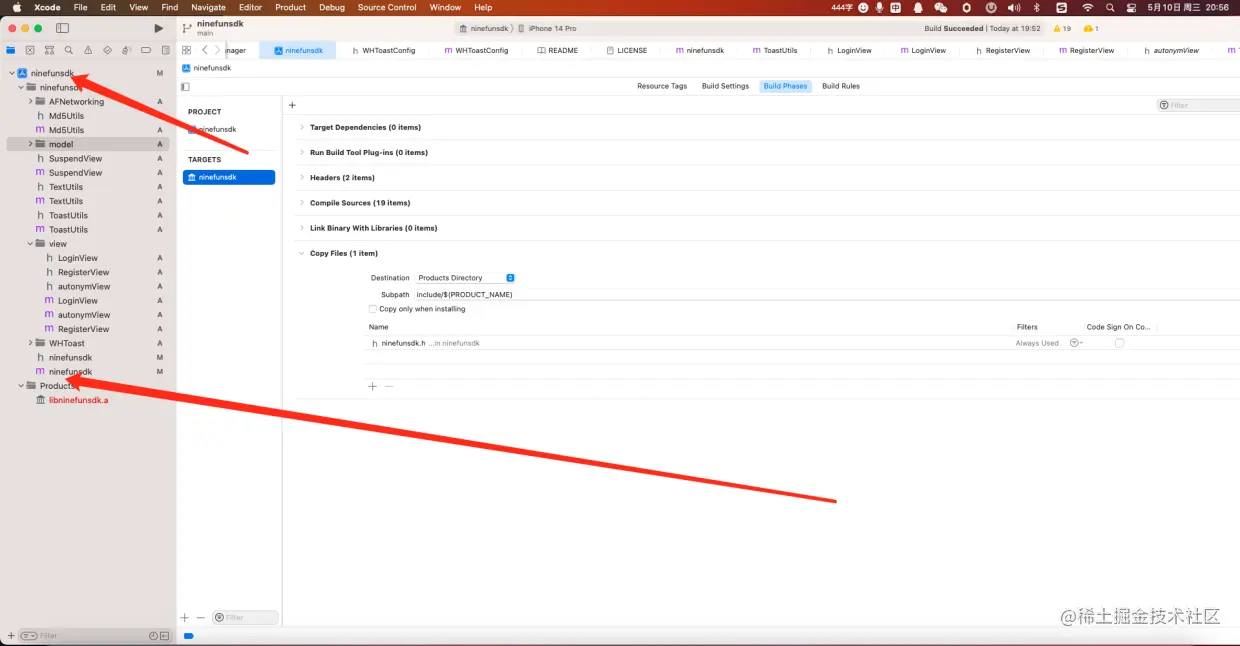Open WeChat menu bar icon
The height and width of the screenshot is (646, 1240).
pos(940,7)
